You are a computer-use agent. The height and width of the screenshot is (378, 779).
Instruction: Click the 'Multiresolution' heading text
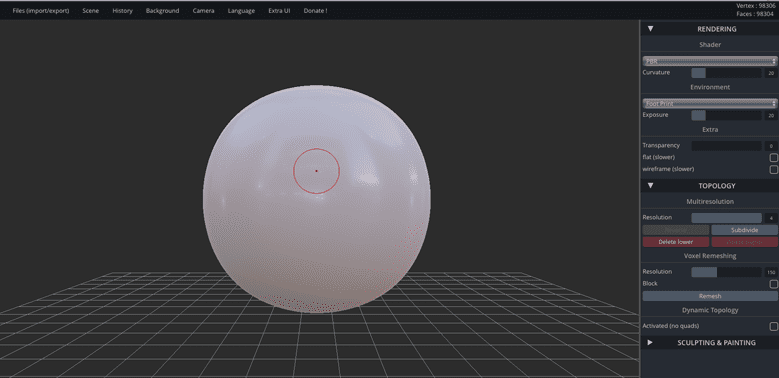tap(710, 201)
